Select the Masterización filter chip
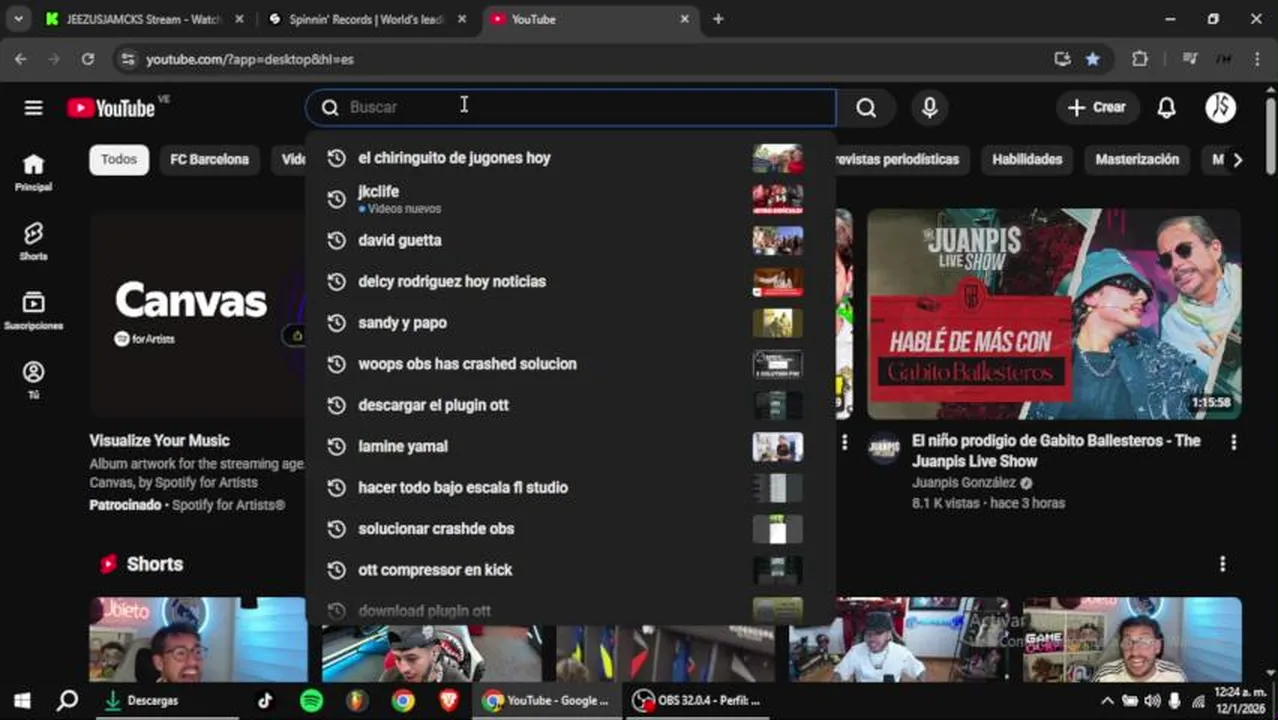 [1137, 160]
